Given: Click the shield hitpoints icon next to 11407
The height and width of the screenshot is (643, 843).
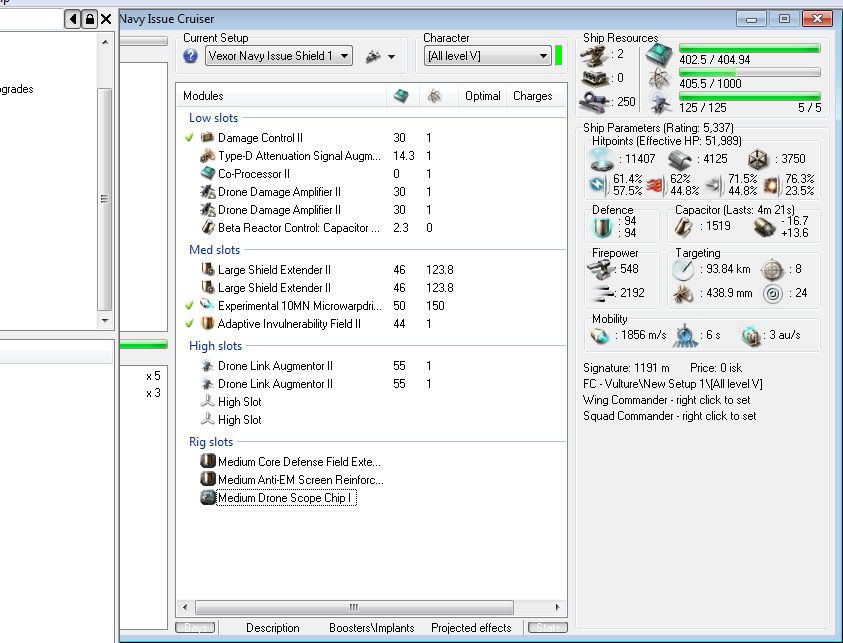Looking at the screenshot, I should click(602, 159).
